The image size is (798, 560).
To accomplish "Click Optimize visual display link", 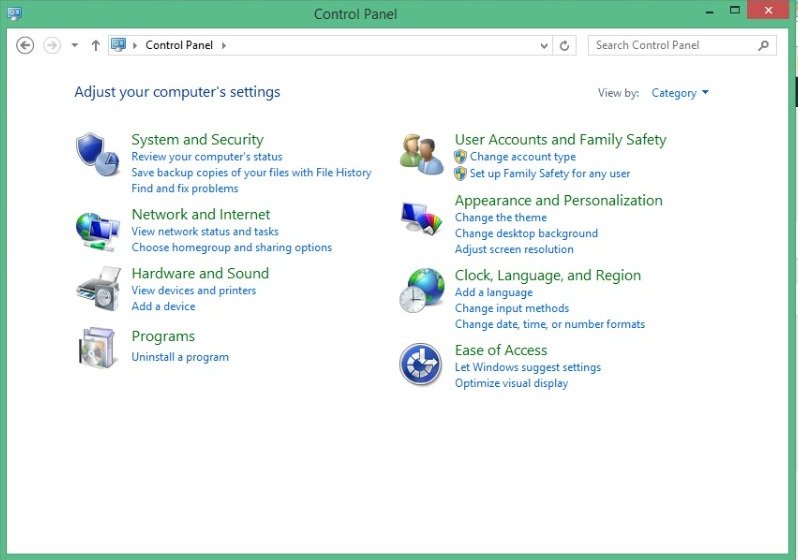I will [511, 383].
